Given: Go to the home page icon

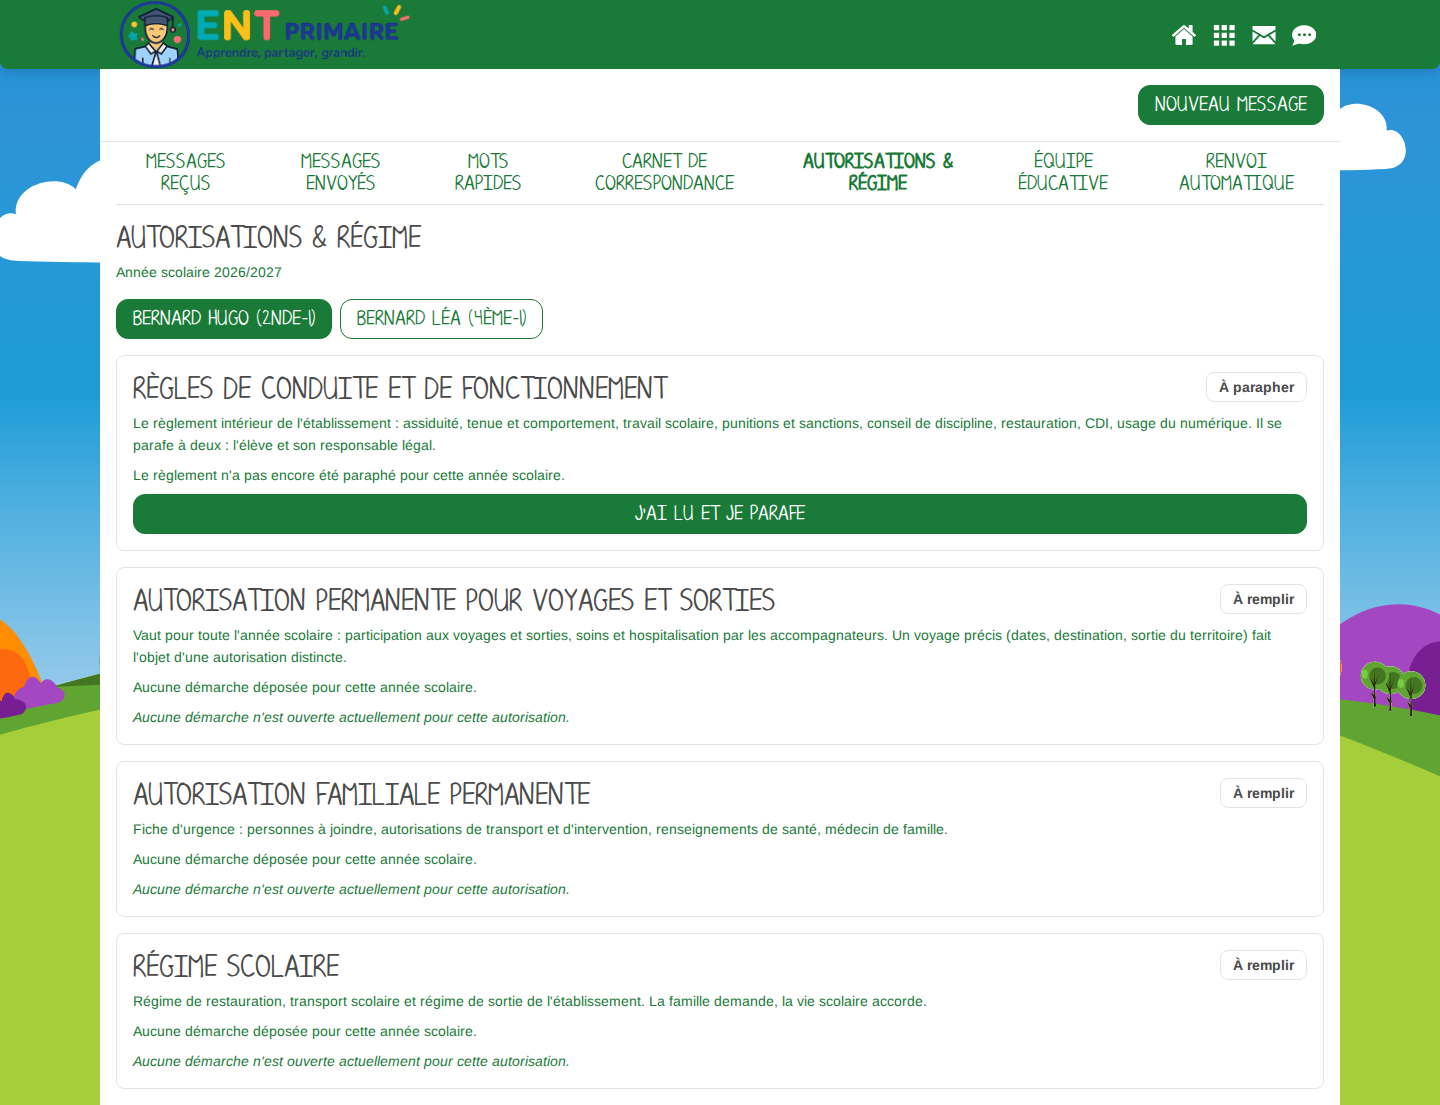Looking at the screenshot, I should 1184,36.
